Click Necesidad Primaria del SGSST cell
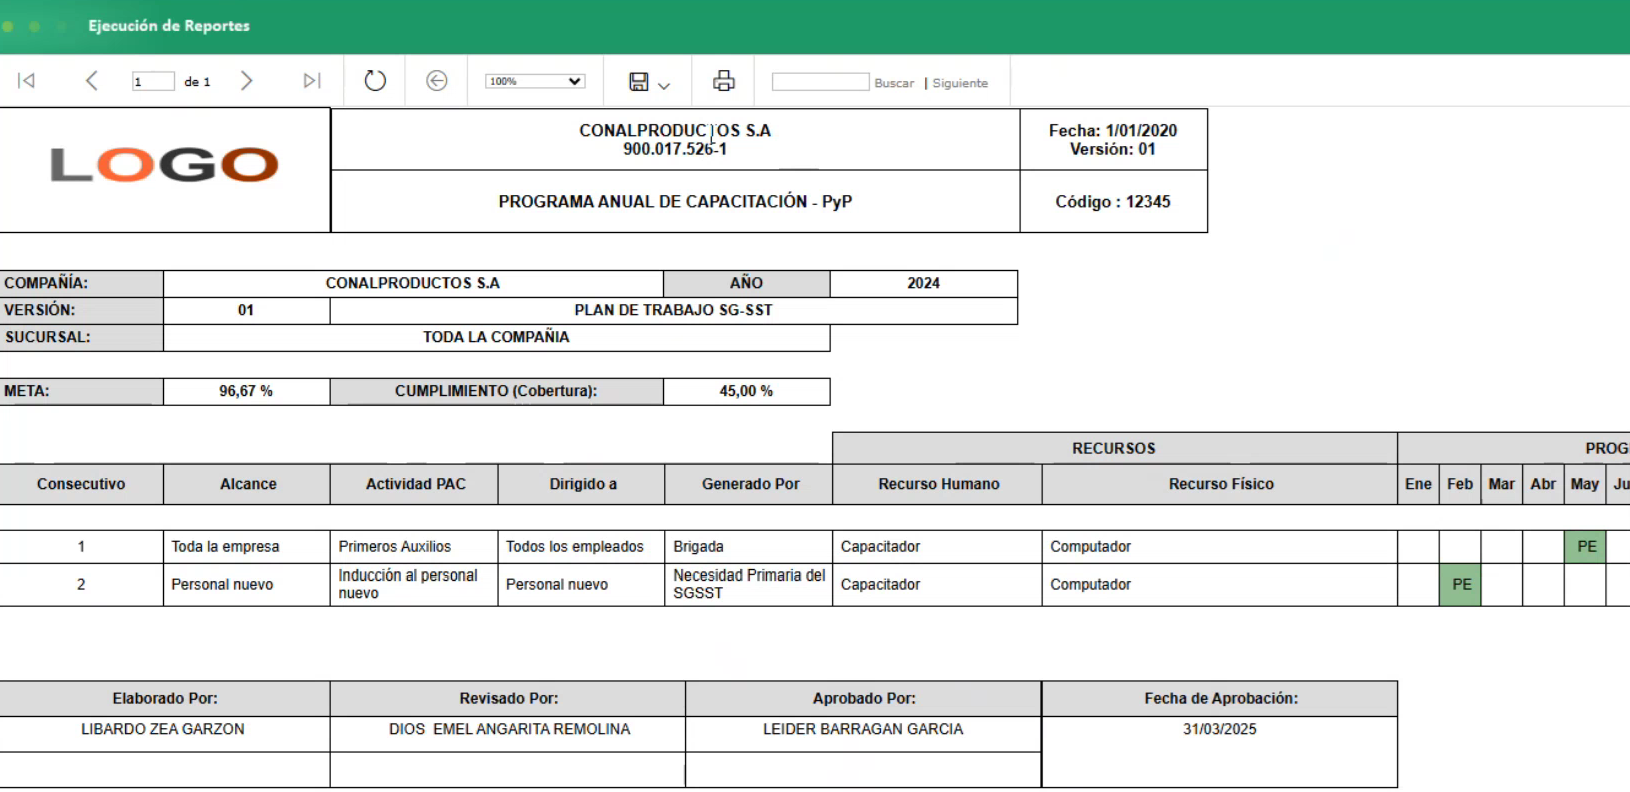Viewport: 1630px width, 792px height. click(750, 585)
